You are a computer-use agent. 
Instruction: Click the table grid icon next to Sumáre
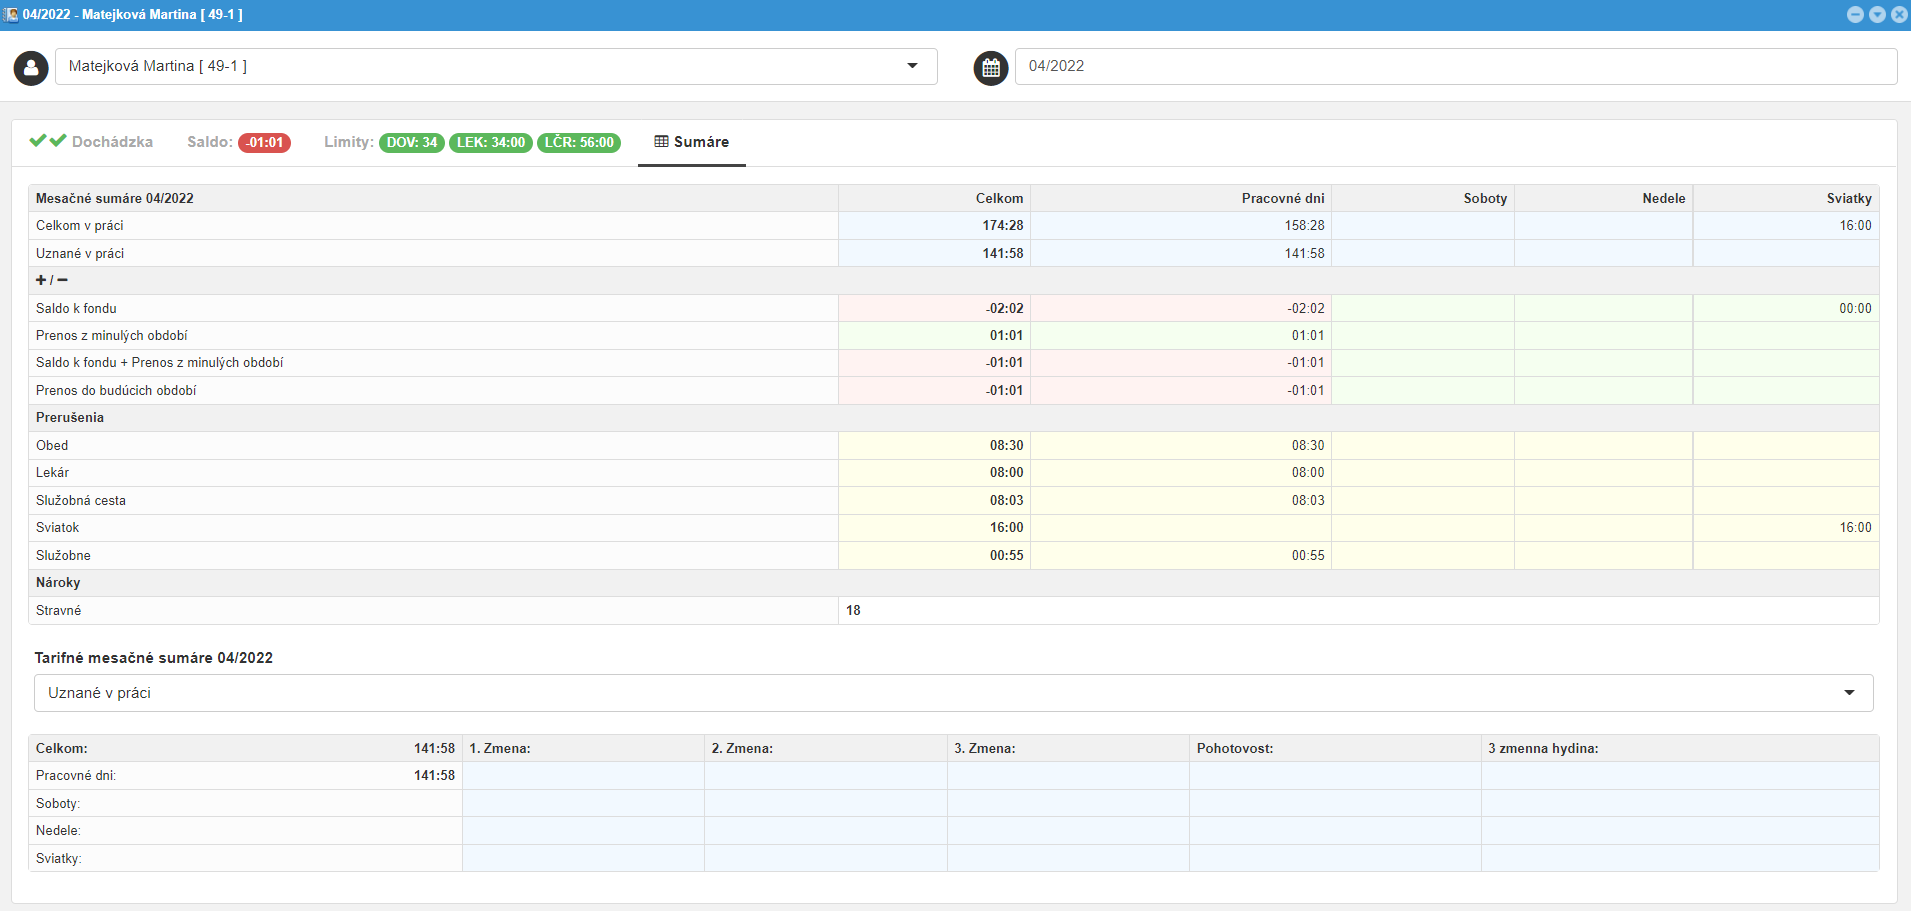661,142
